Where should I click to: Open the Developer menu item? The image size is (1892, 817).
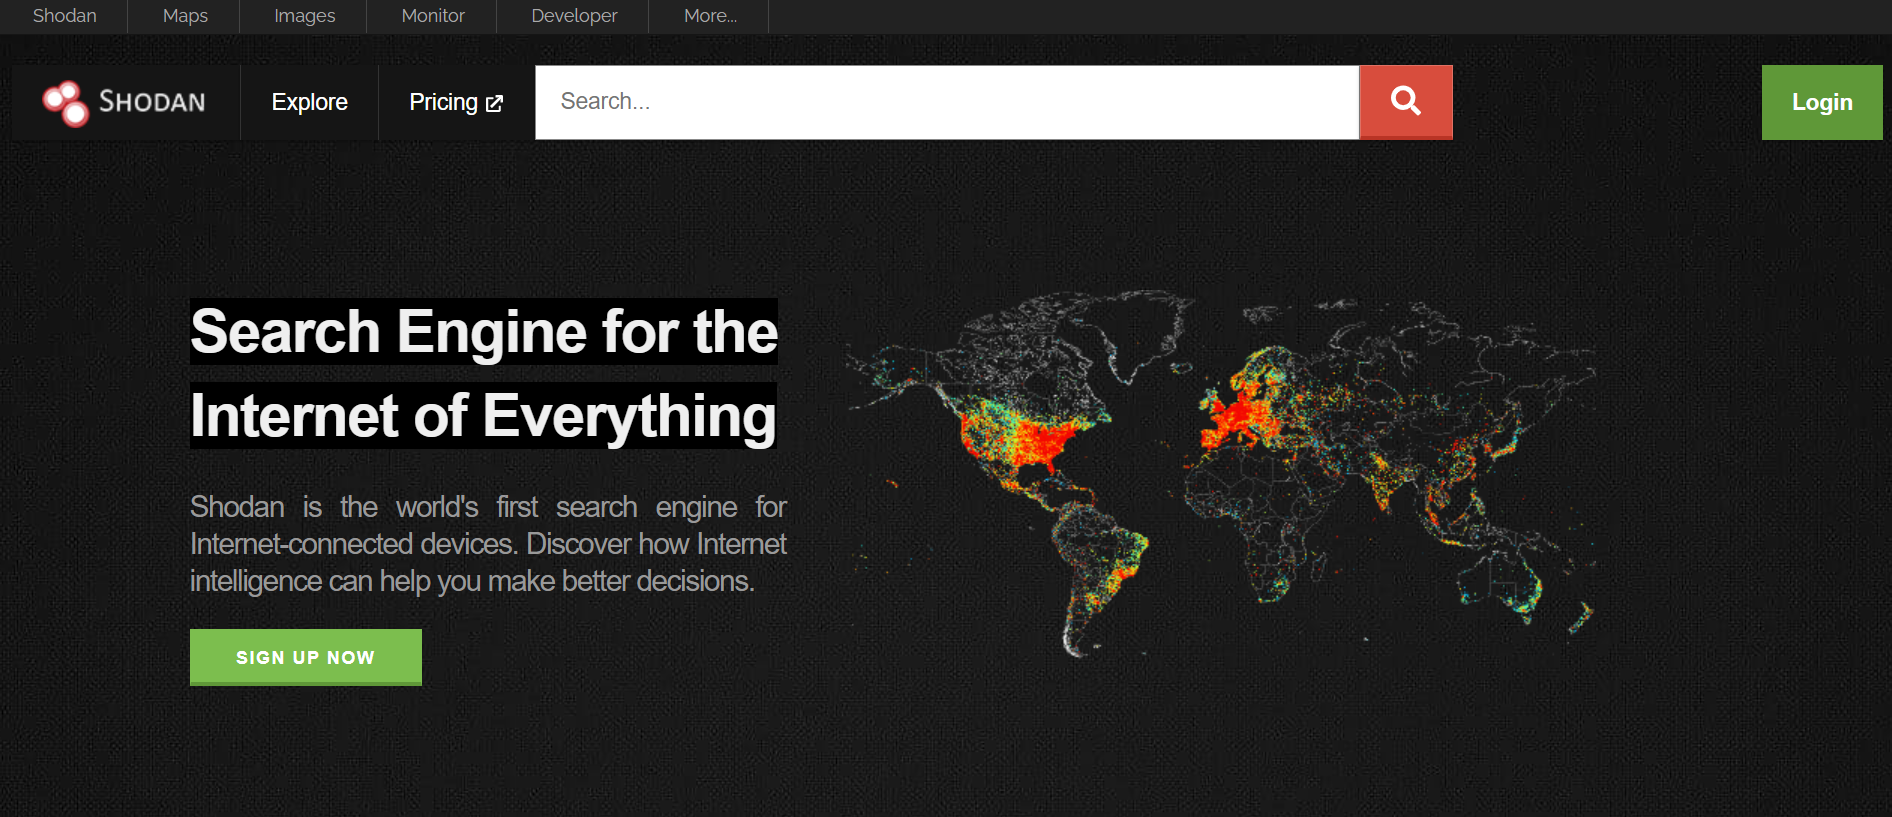tap(574, 16)
